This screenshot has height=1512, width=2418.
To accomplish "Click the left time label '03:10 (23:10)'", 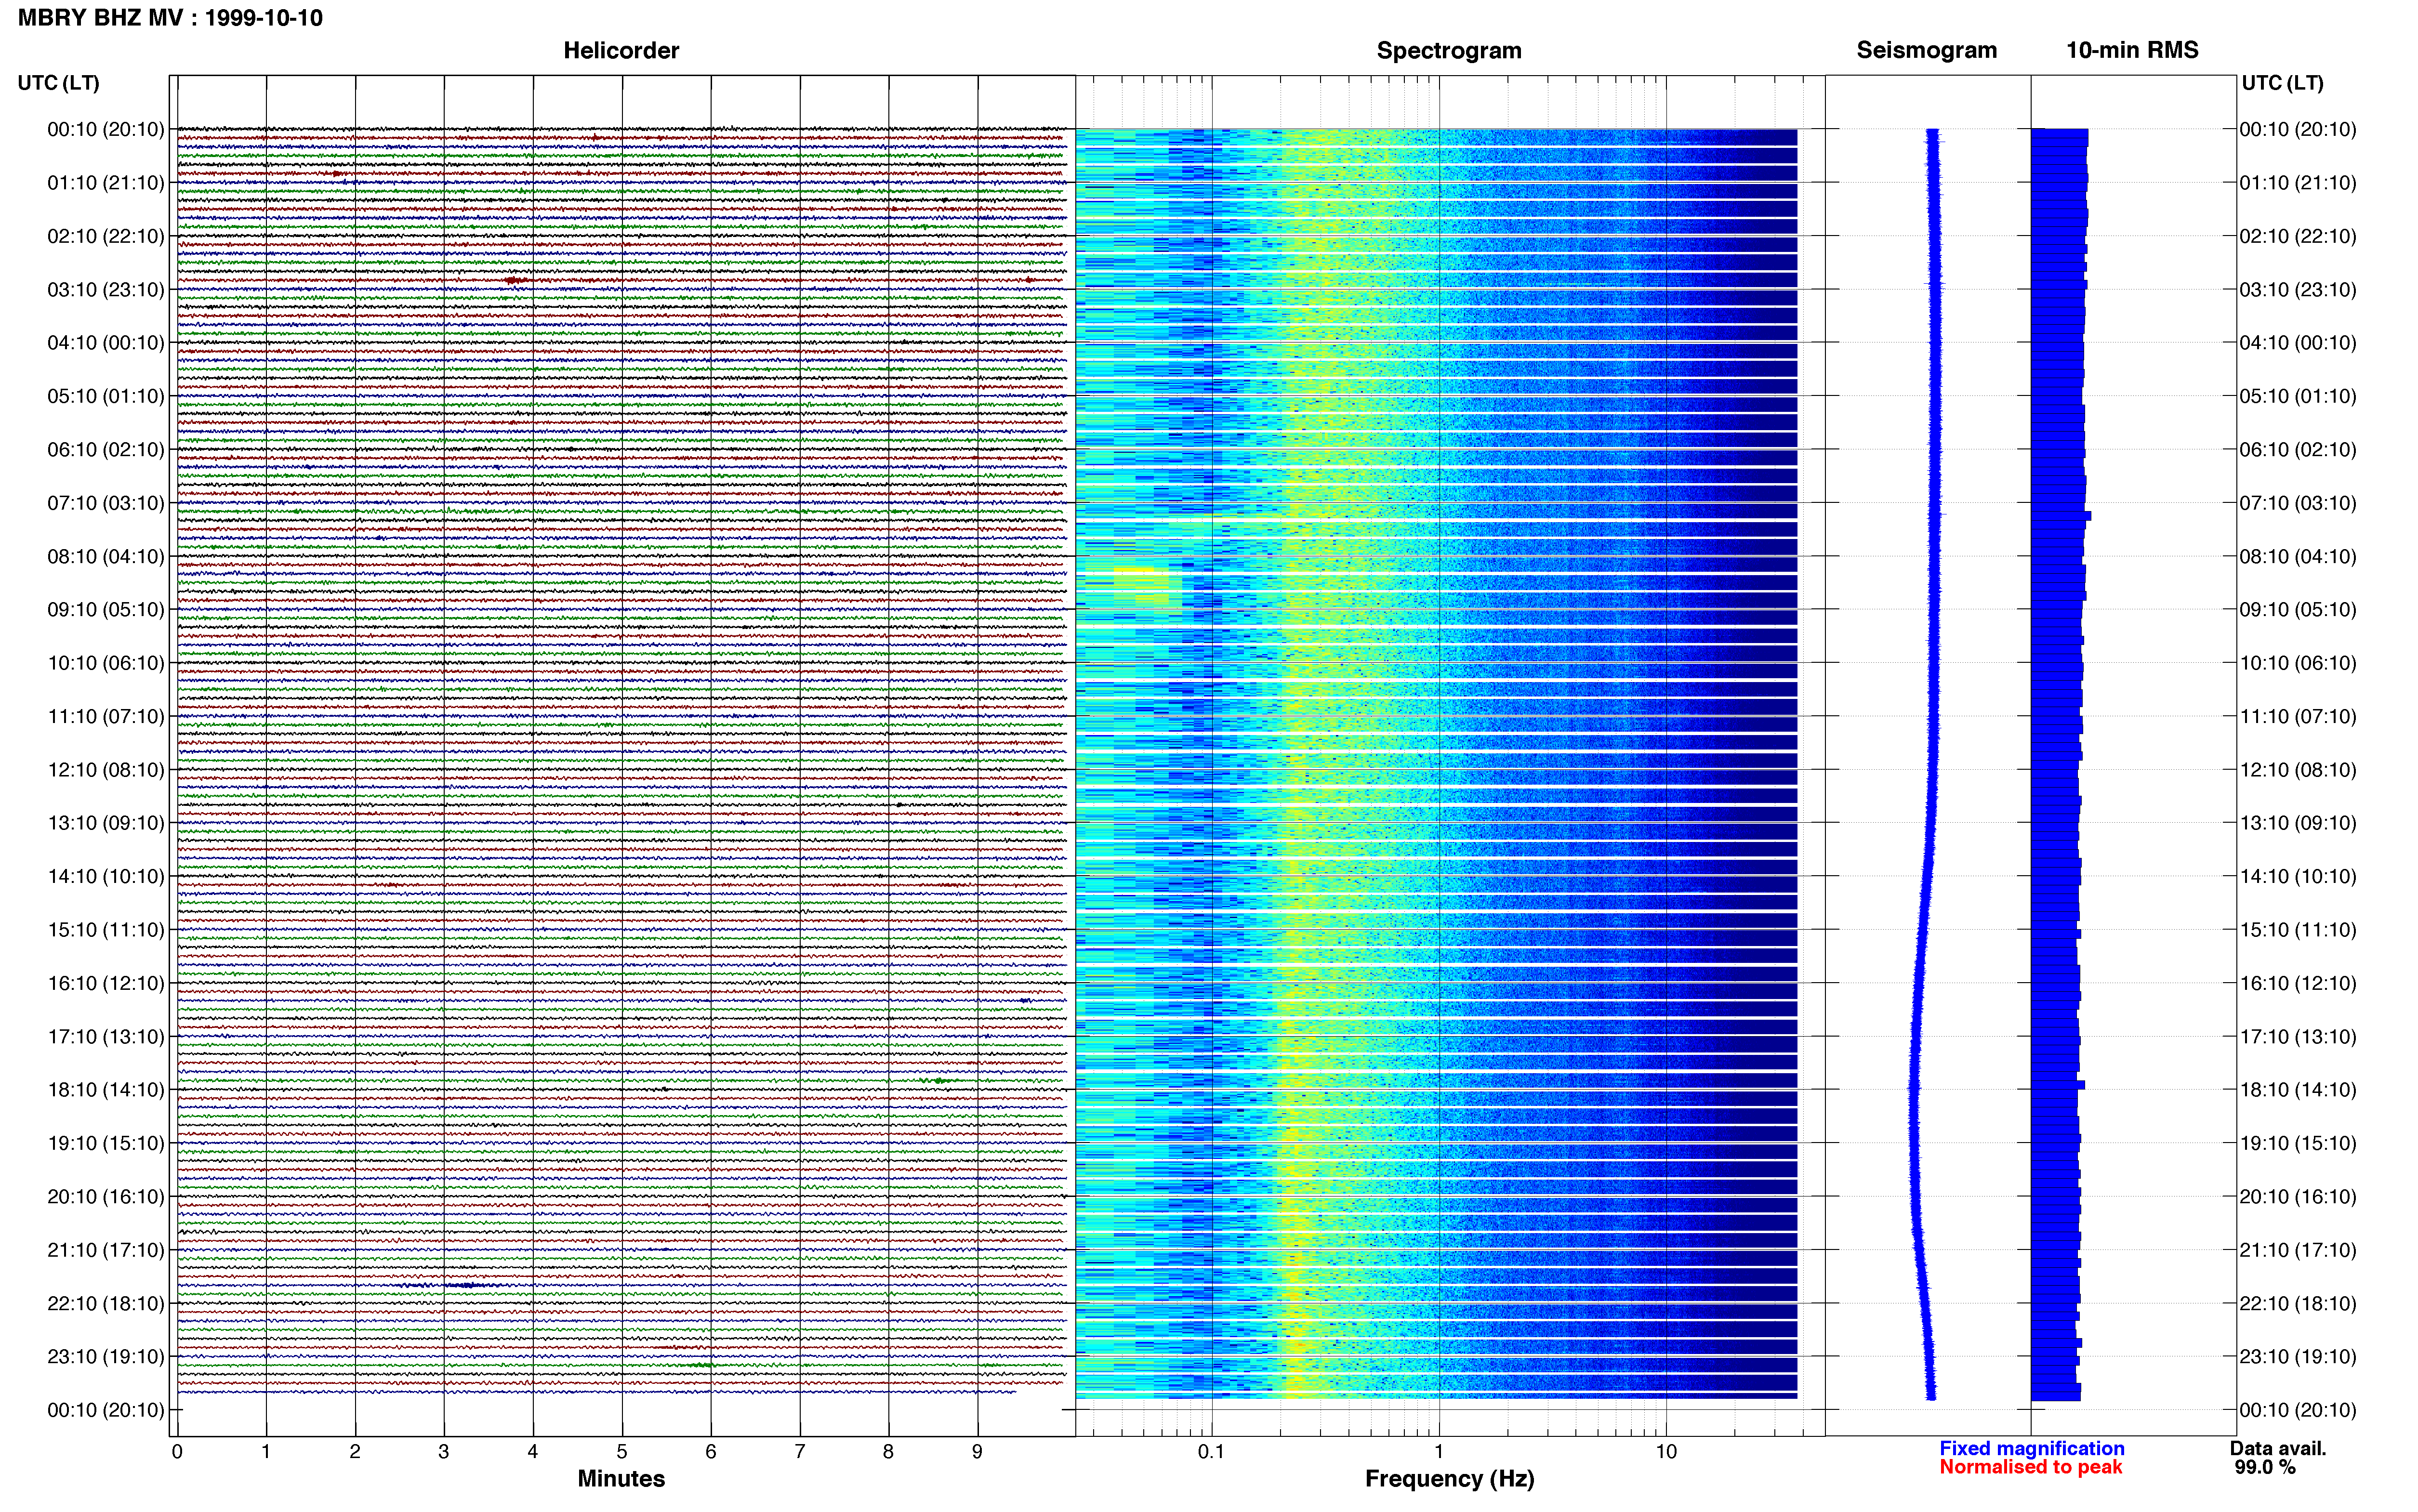I will tap(105, 290).
